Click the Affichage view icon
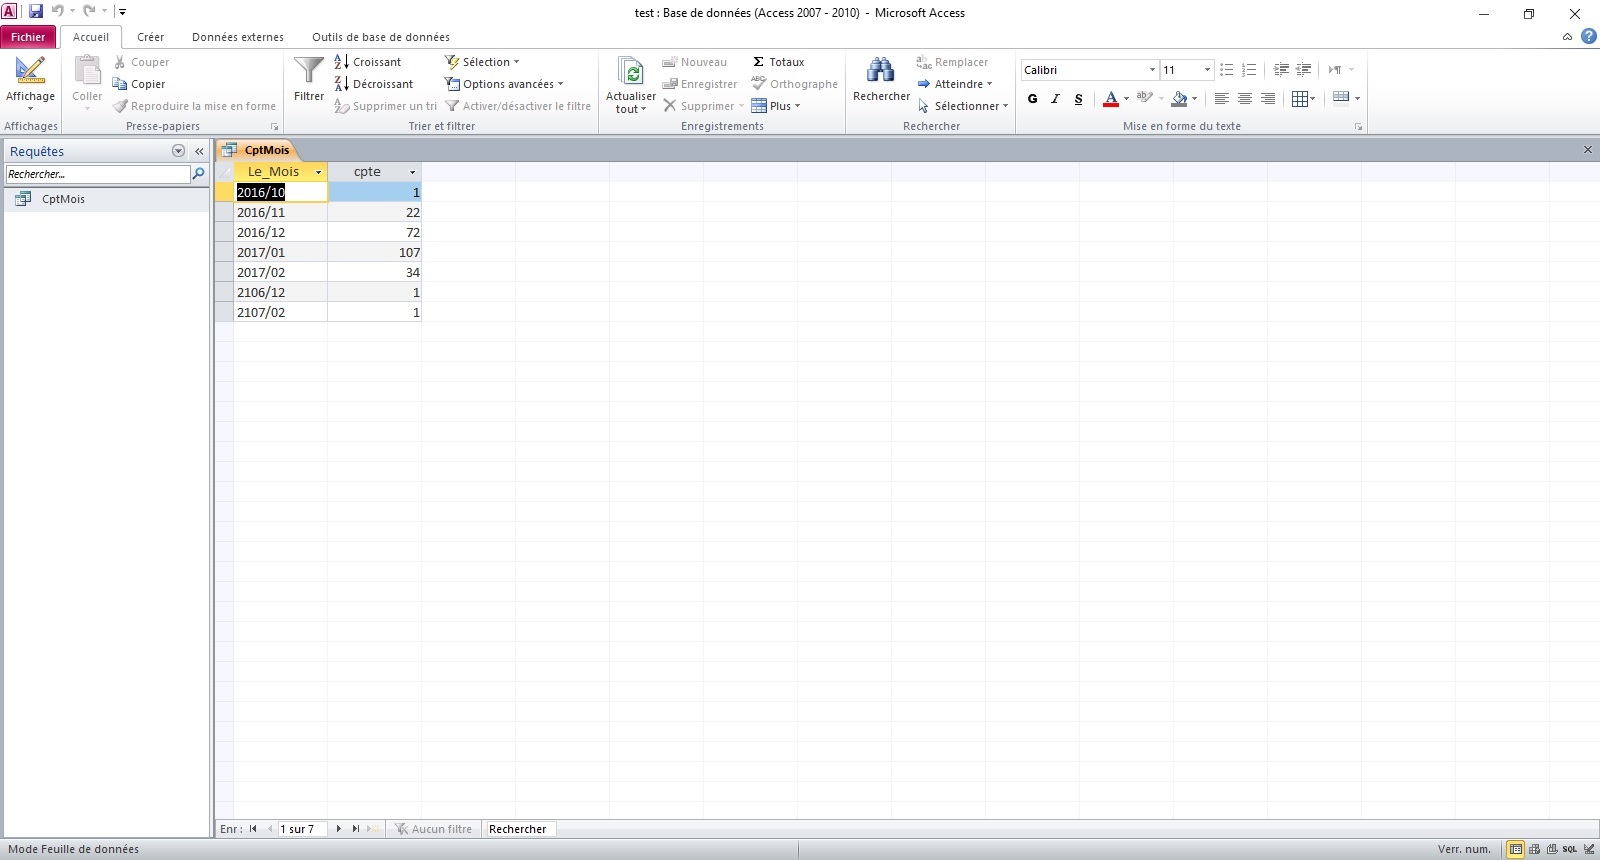This screenshot has height=860, width=1600. pos(30,71)
